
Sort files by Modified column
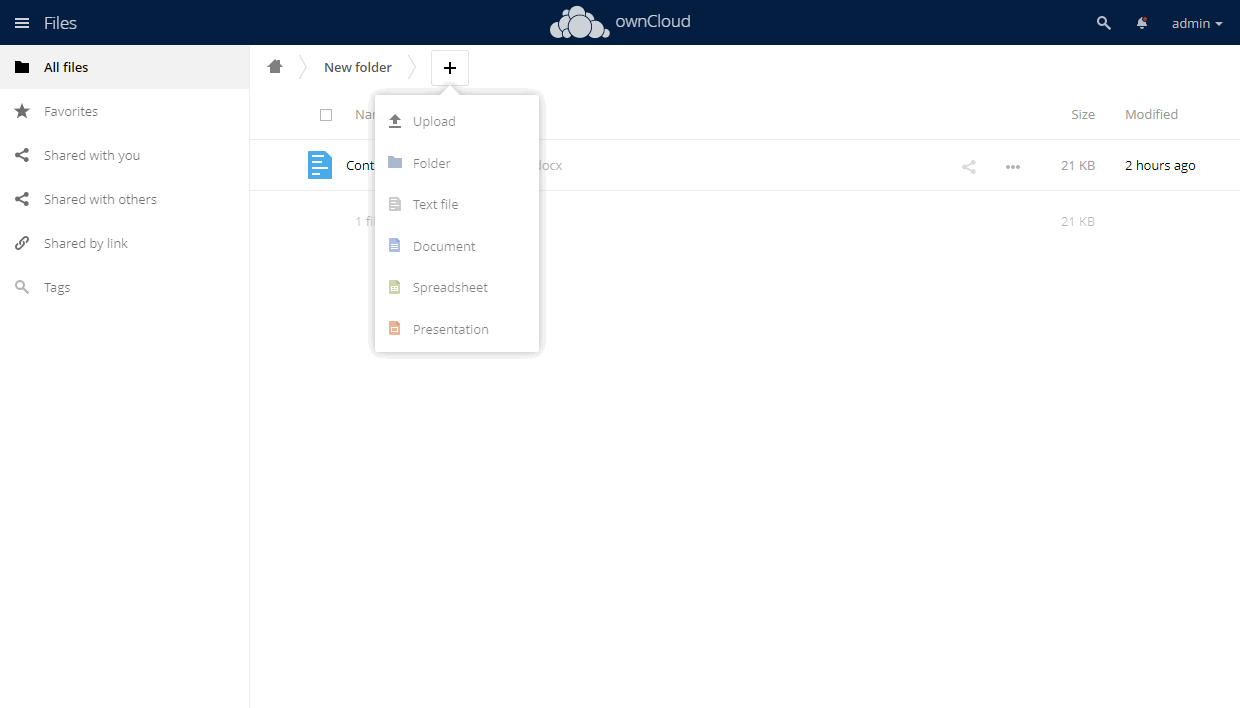[1151, 114]
